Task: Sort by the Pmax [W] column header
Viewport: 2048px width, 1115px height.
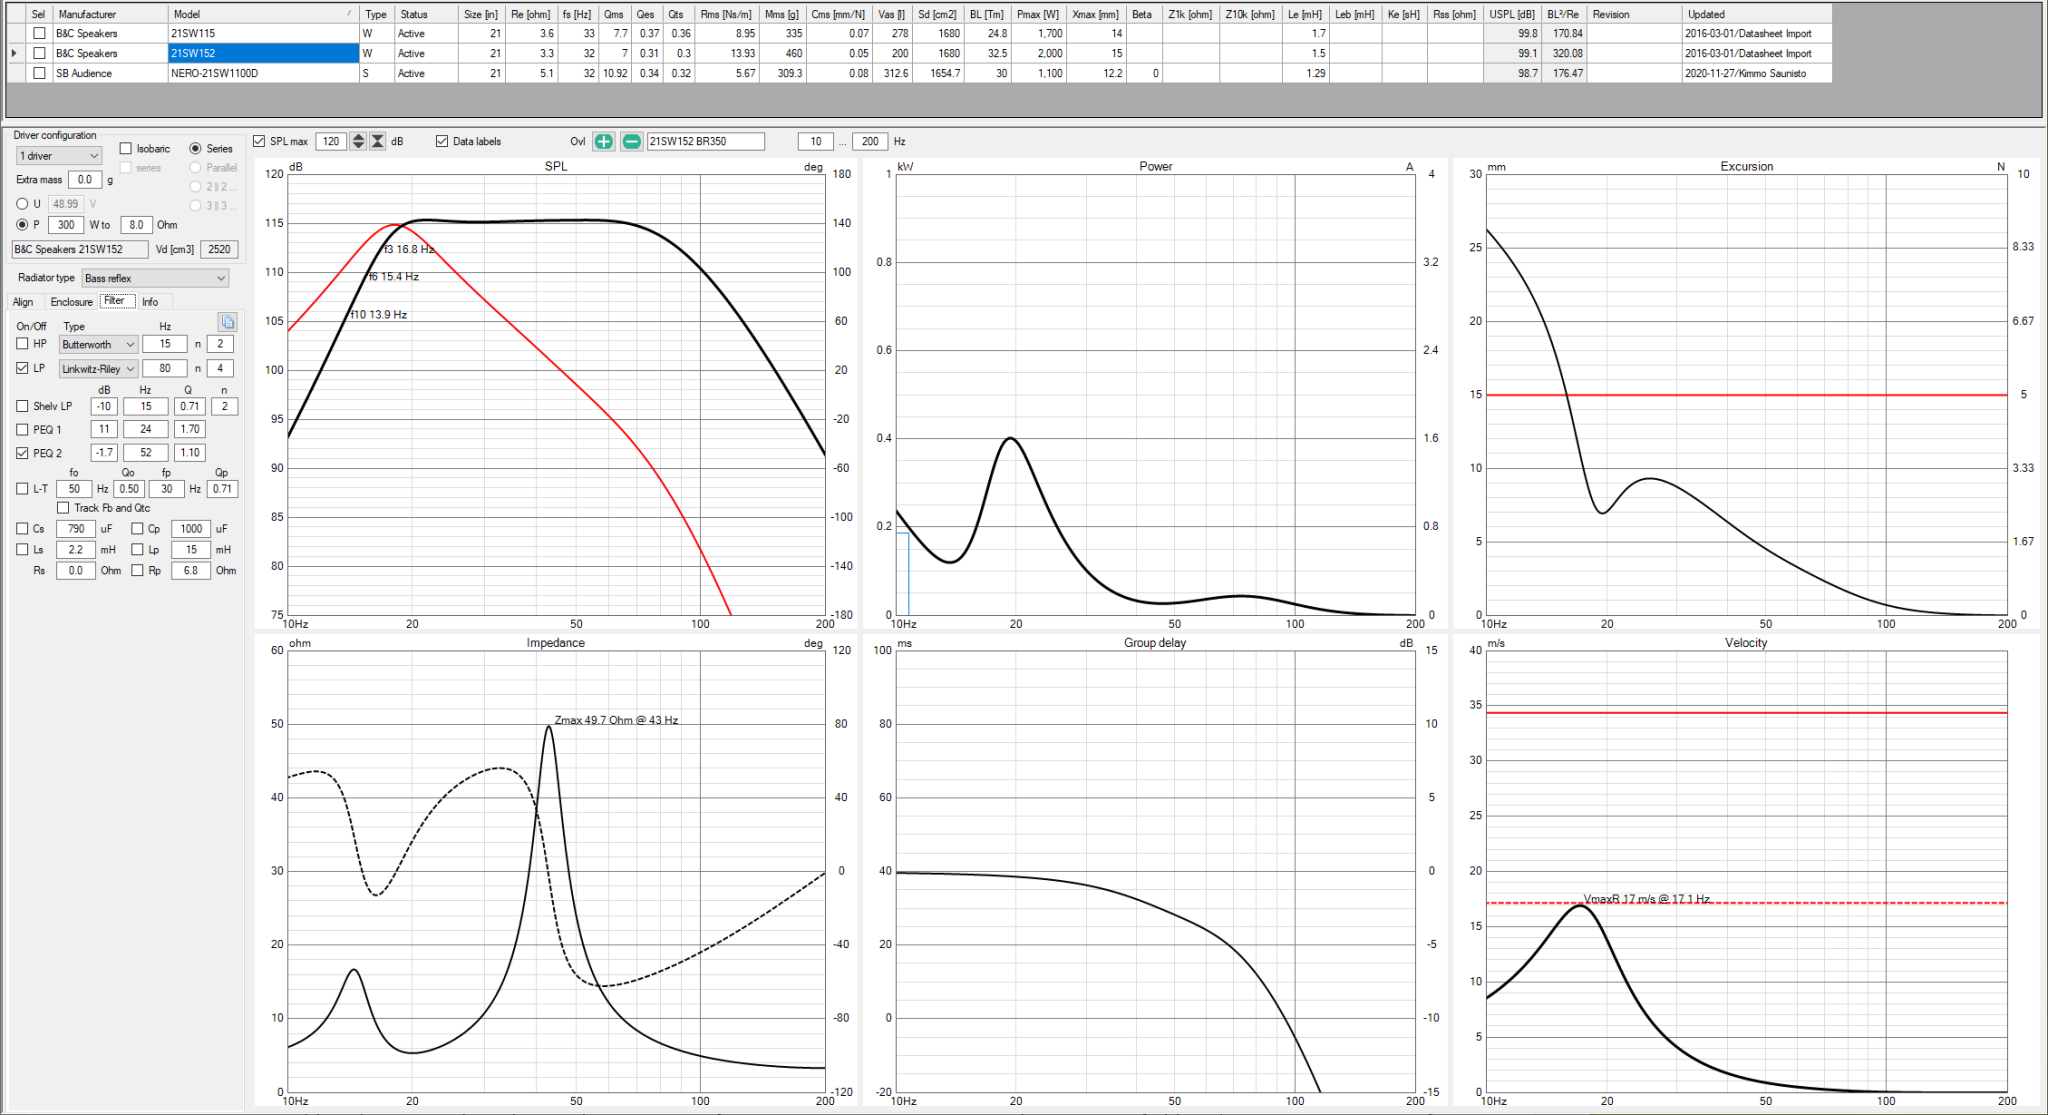Action: click(1038, 14)
